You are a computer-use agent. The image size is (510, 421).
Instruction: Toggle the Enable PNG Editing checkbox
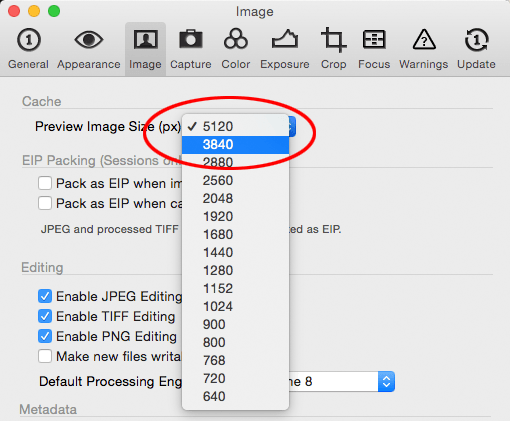(45, 336)
